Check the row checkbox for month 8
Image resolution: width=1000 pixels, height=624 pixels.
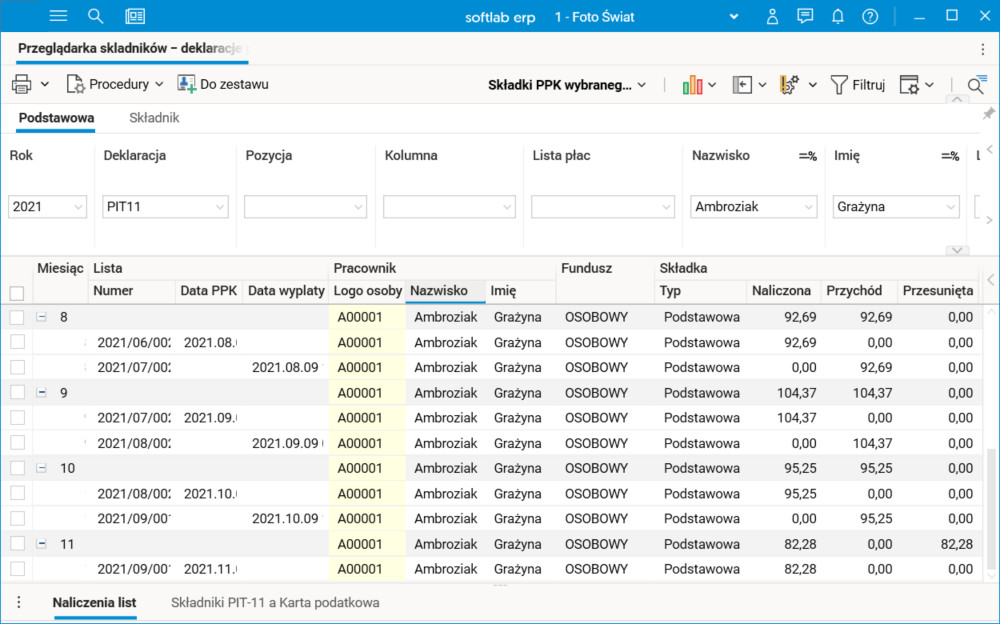click(x=17, y=317)
